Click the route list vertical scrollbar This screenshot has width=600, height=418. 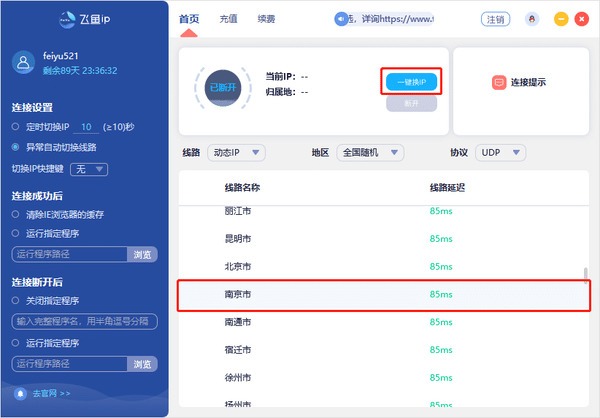click(585, 275)
